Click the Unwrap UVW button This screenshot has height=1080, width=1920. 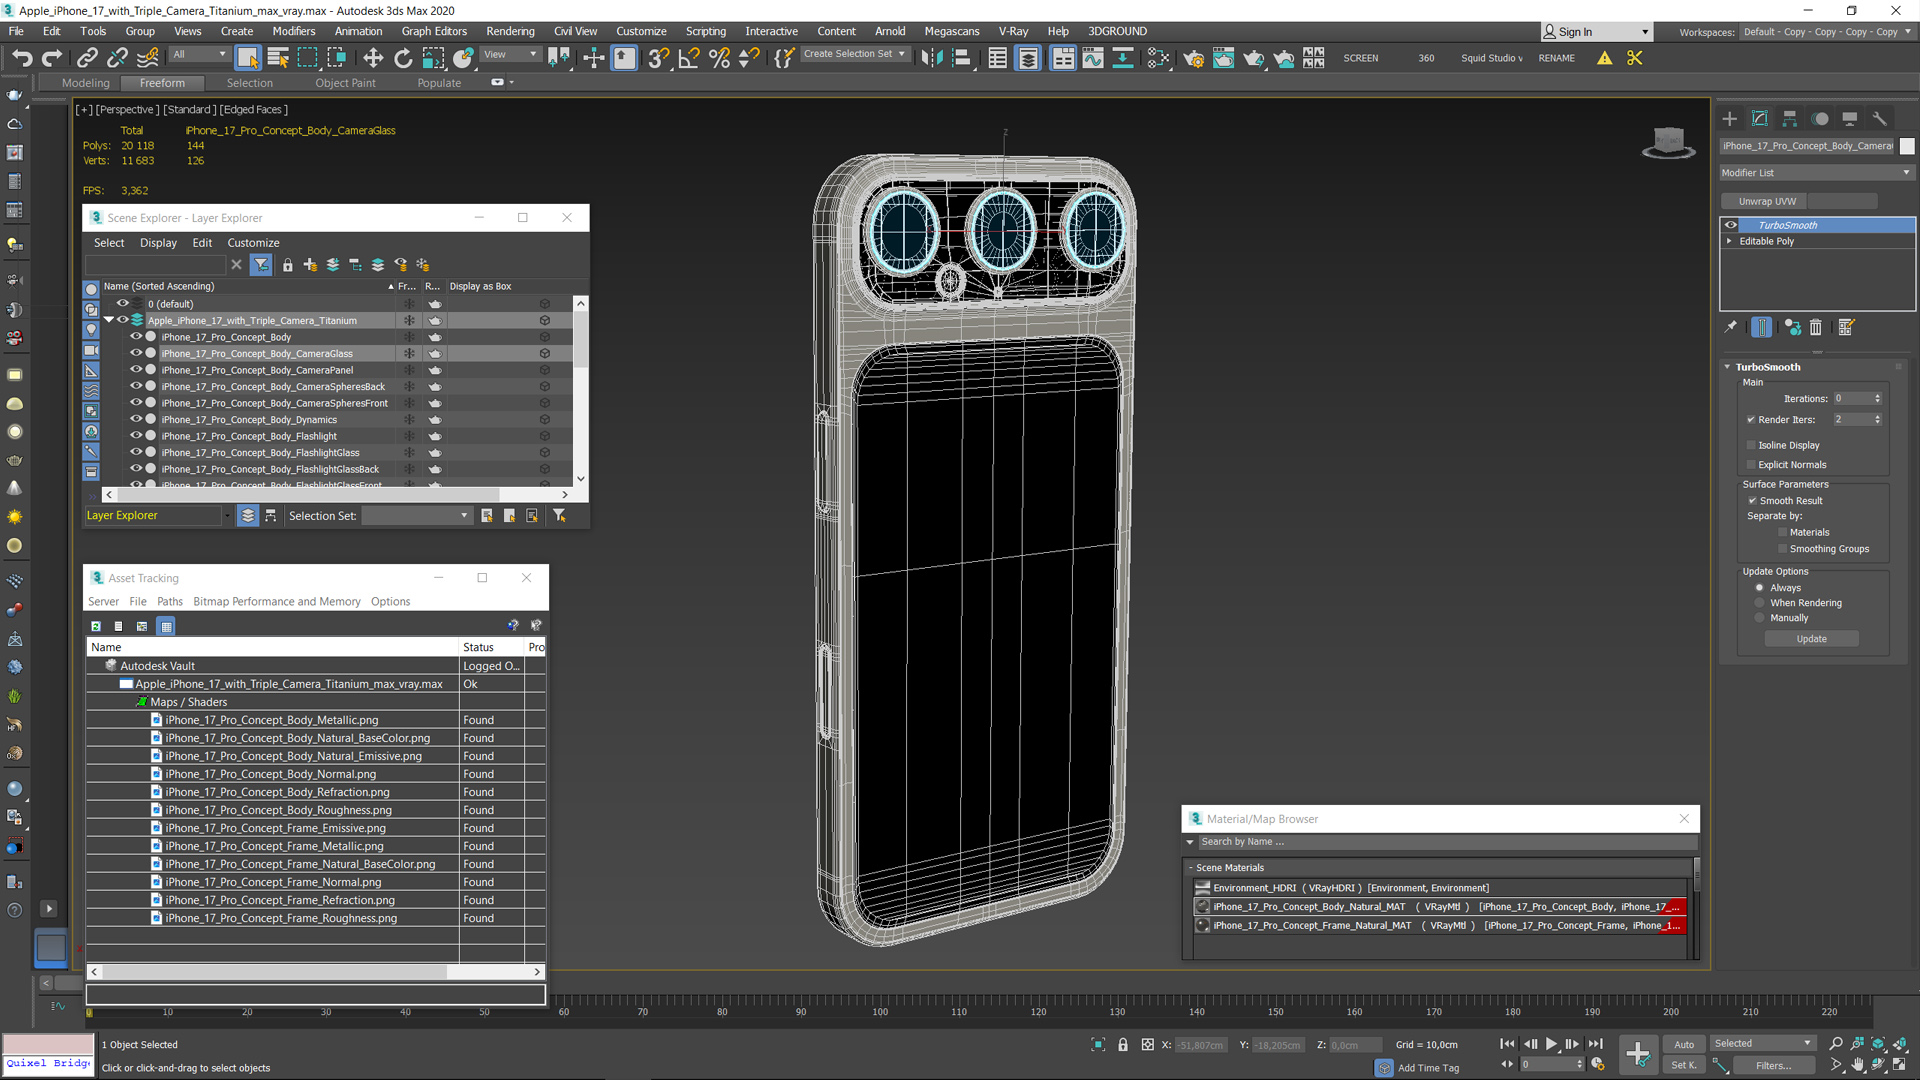(1767, 201)
